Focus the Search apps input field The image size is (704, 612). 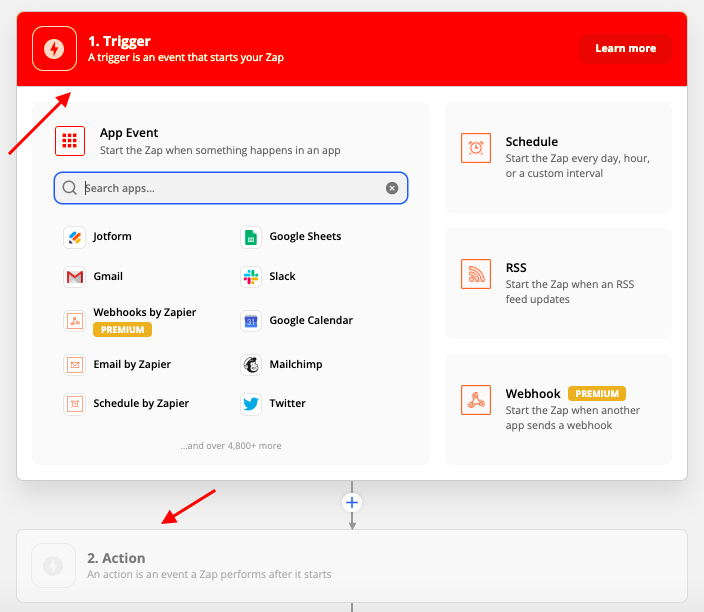click(231, 188)
